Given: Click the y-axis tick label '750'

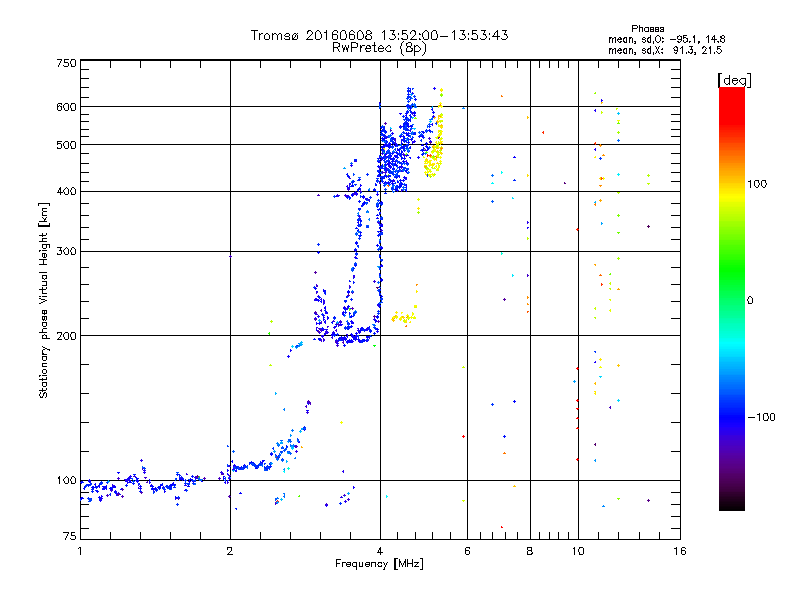Looking at the screenshot, I should [66, 63].
